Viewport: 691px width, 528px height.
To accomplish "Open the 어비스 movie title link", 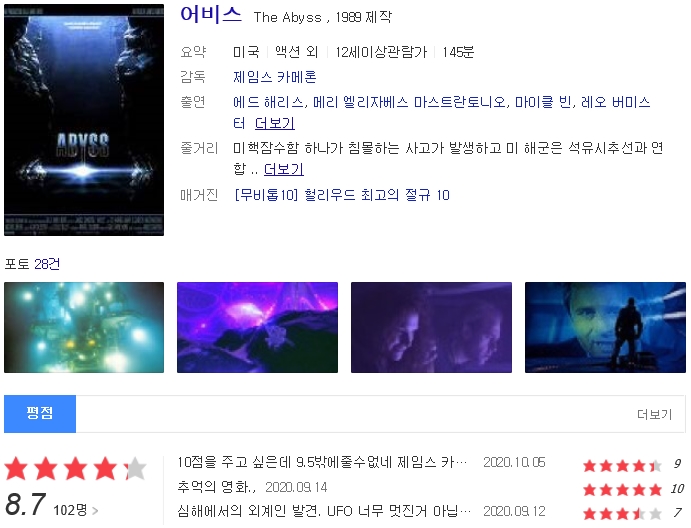I will pyautogui.click(x=211, y=15).
